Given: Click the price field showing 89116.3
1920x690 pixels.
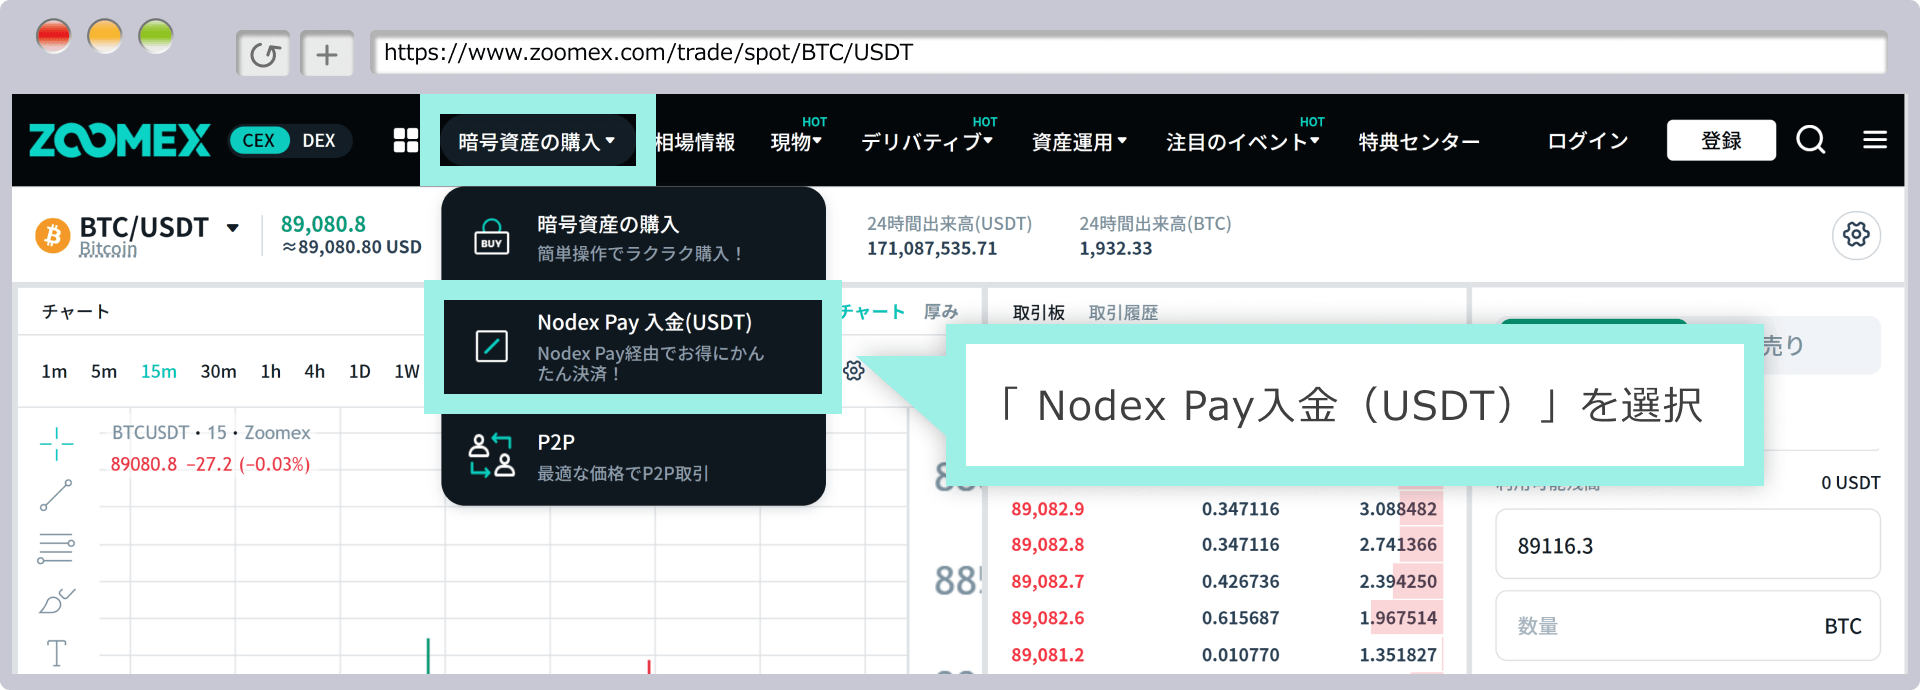Looking at the screenshot, I should point(1688,544).
